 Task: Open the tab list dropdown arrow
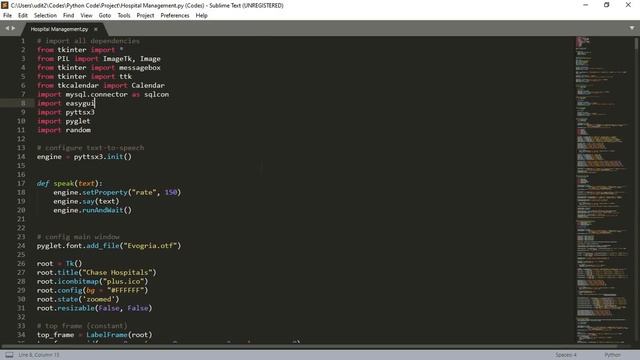[x=632, y=28]
